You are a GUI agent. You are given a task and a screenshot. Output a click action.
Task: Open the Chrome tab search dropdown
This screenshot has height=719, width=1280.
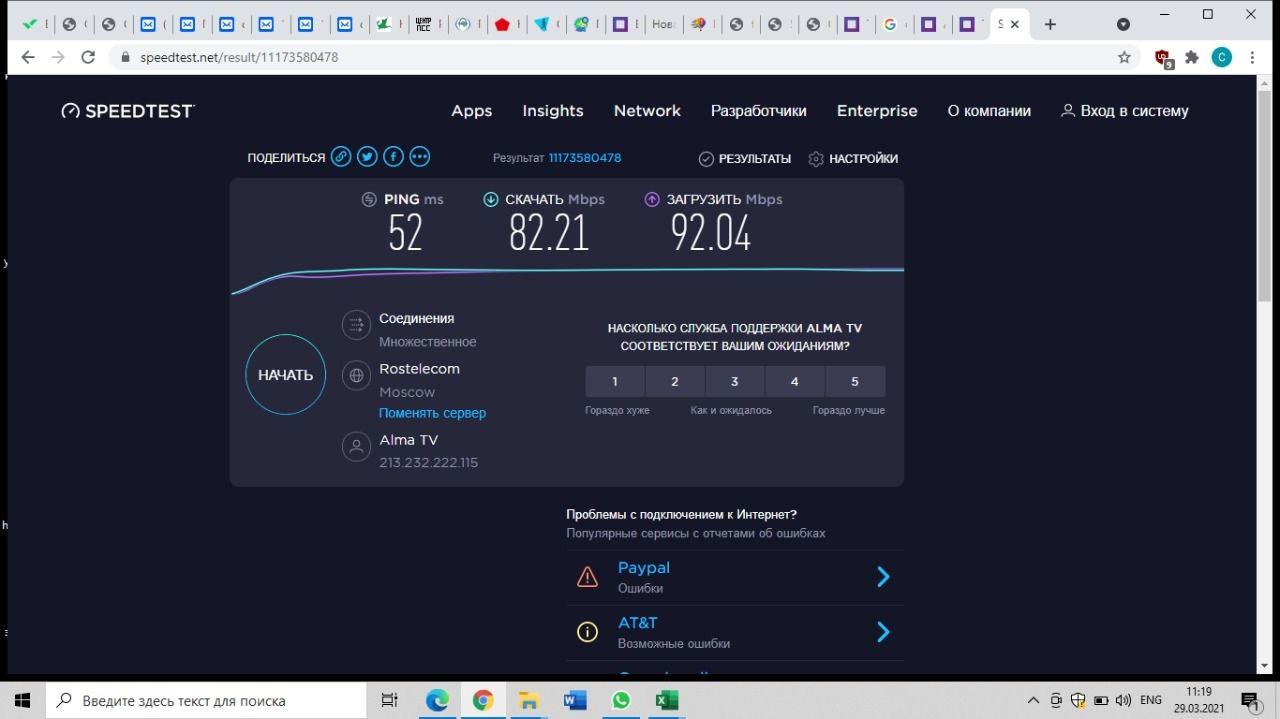tap(1123, 24)
